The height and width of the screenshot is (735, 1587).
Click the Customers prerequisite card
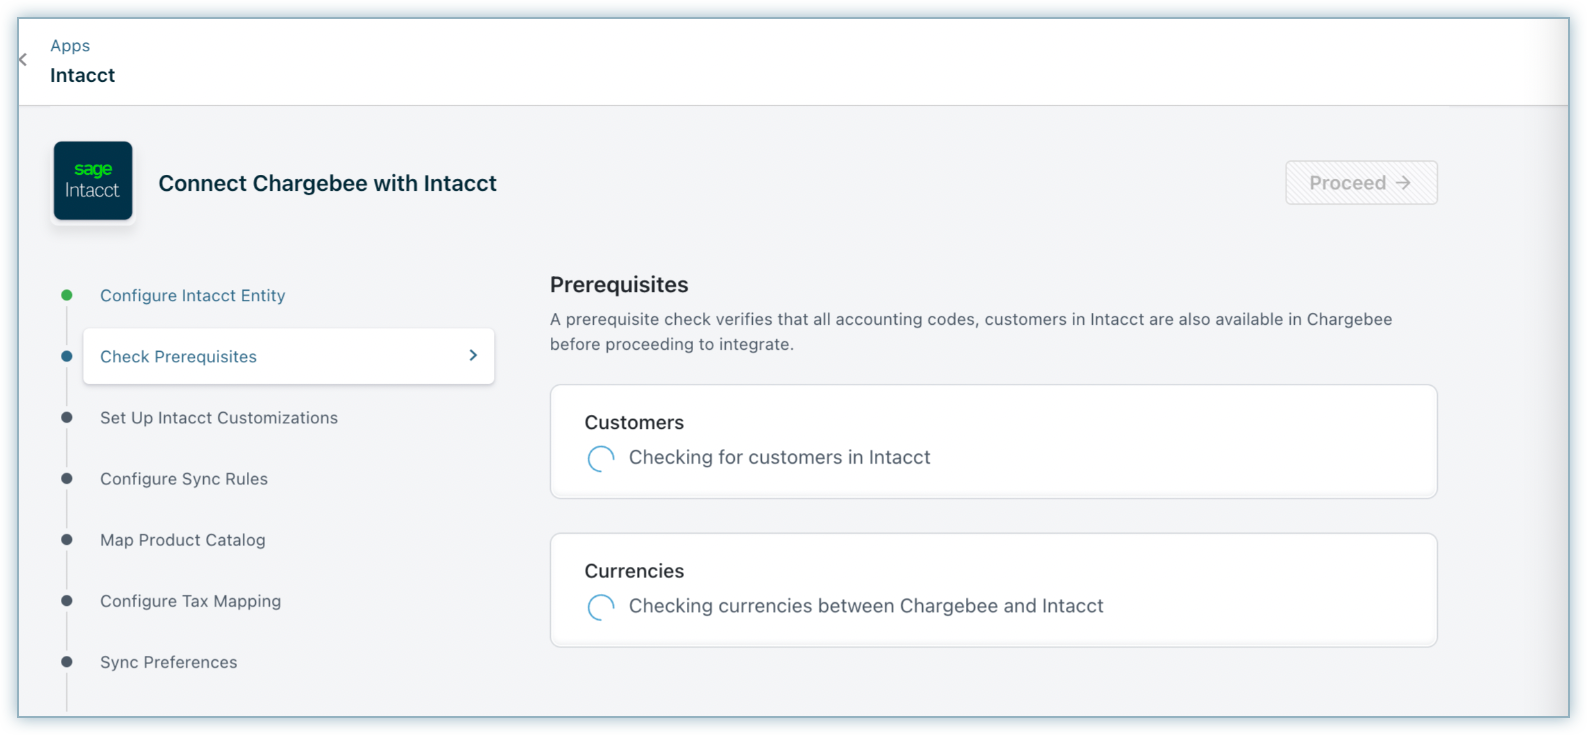click(992, 441)
